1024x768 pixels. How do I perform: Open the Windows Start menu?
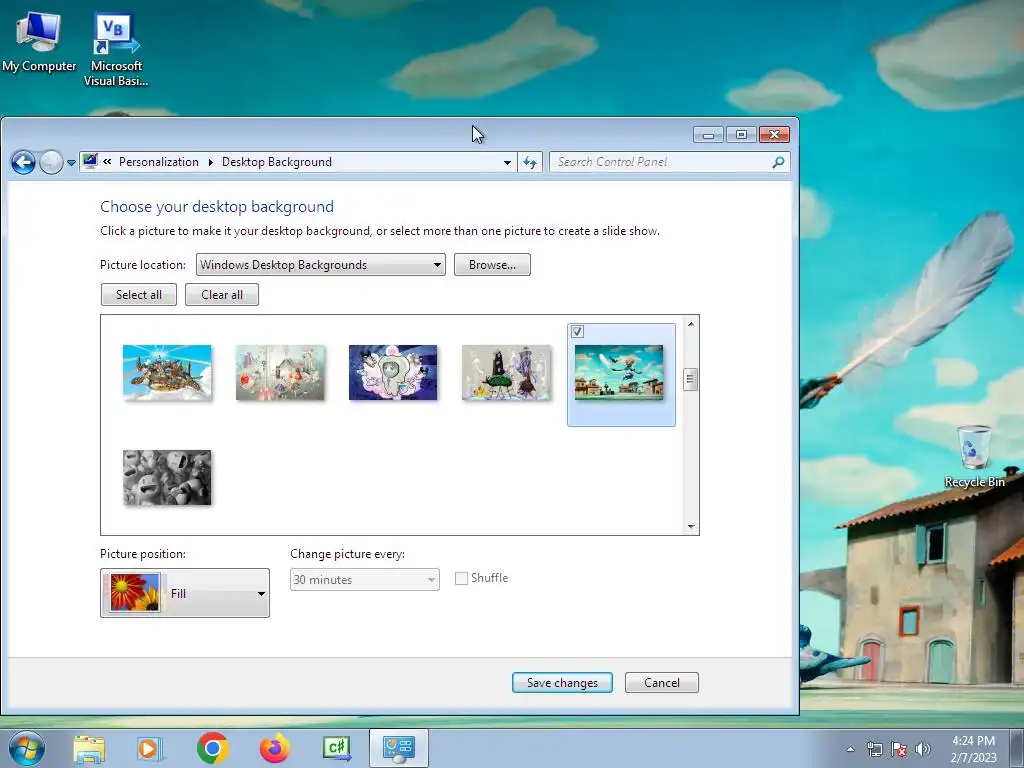click(27, 748)
